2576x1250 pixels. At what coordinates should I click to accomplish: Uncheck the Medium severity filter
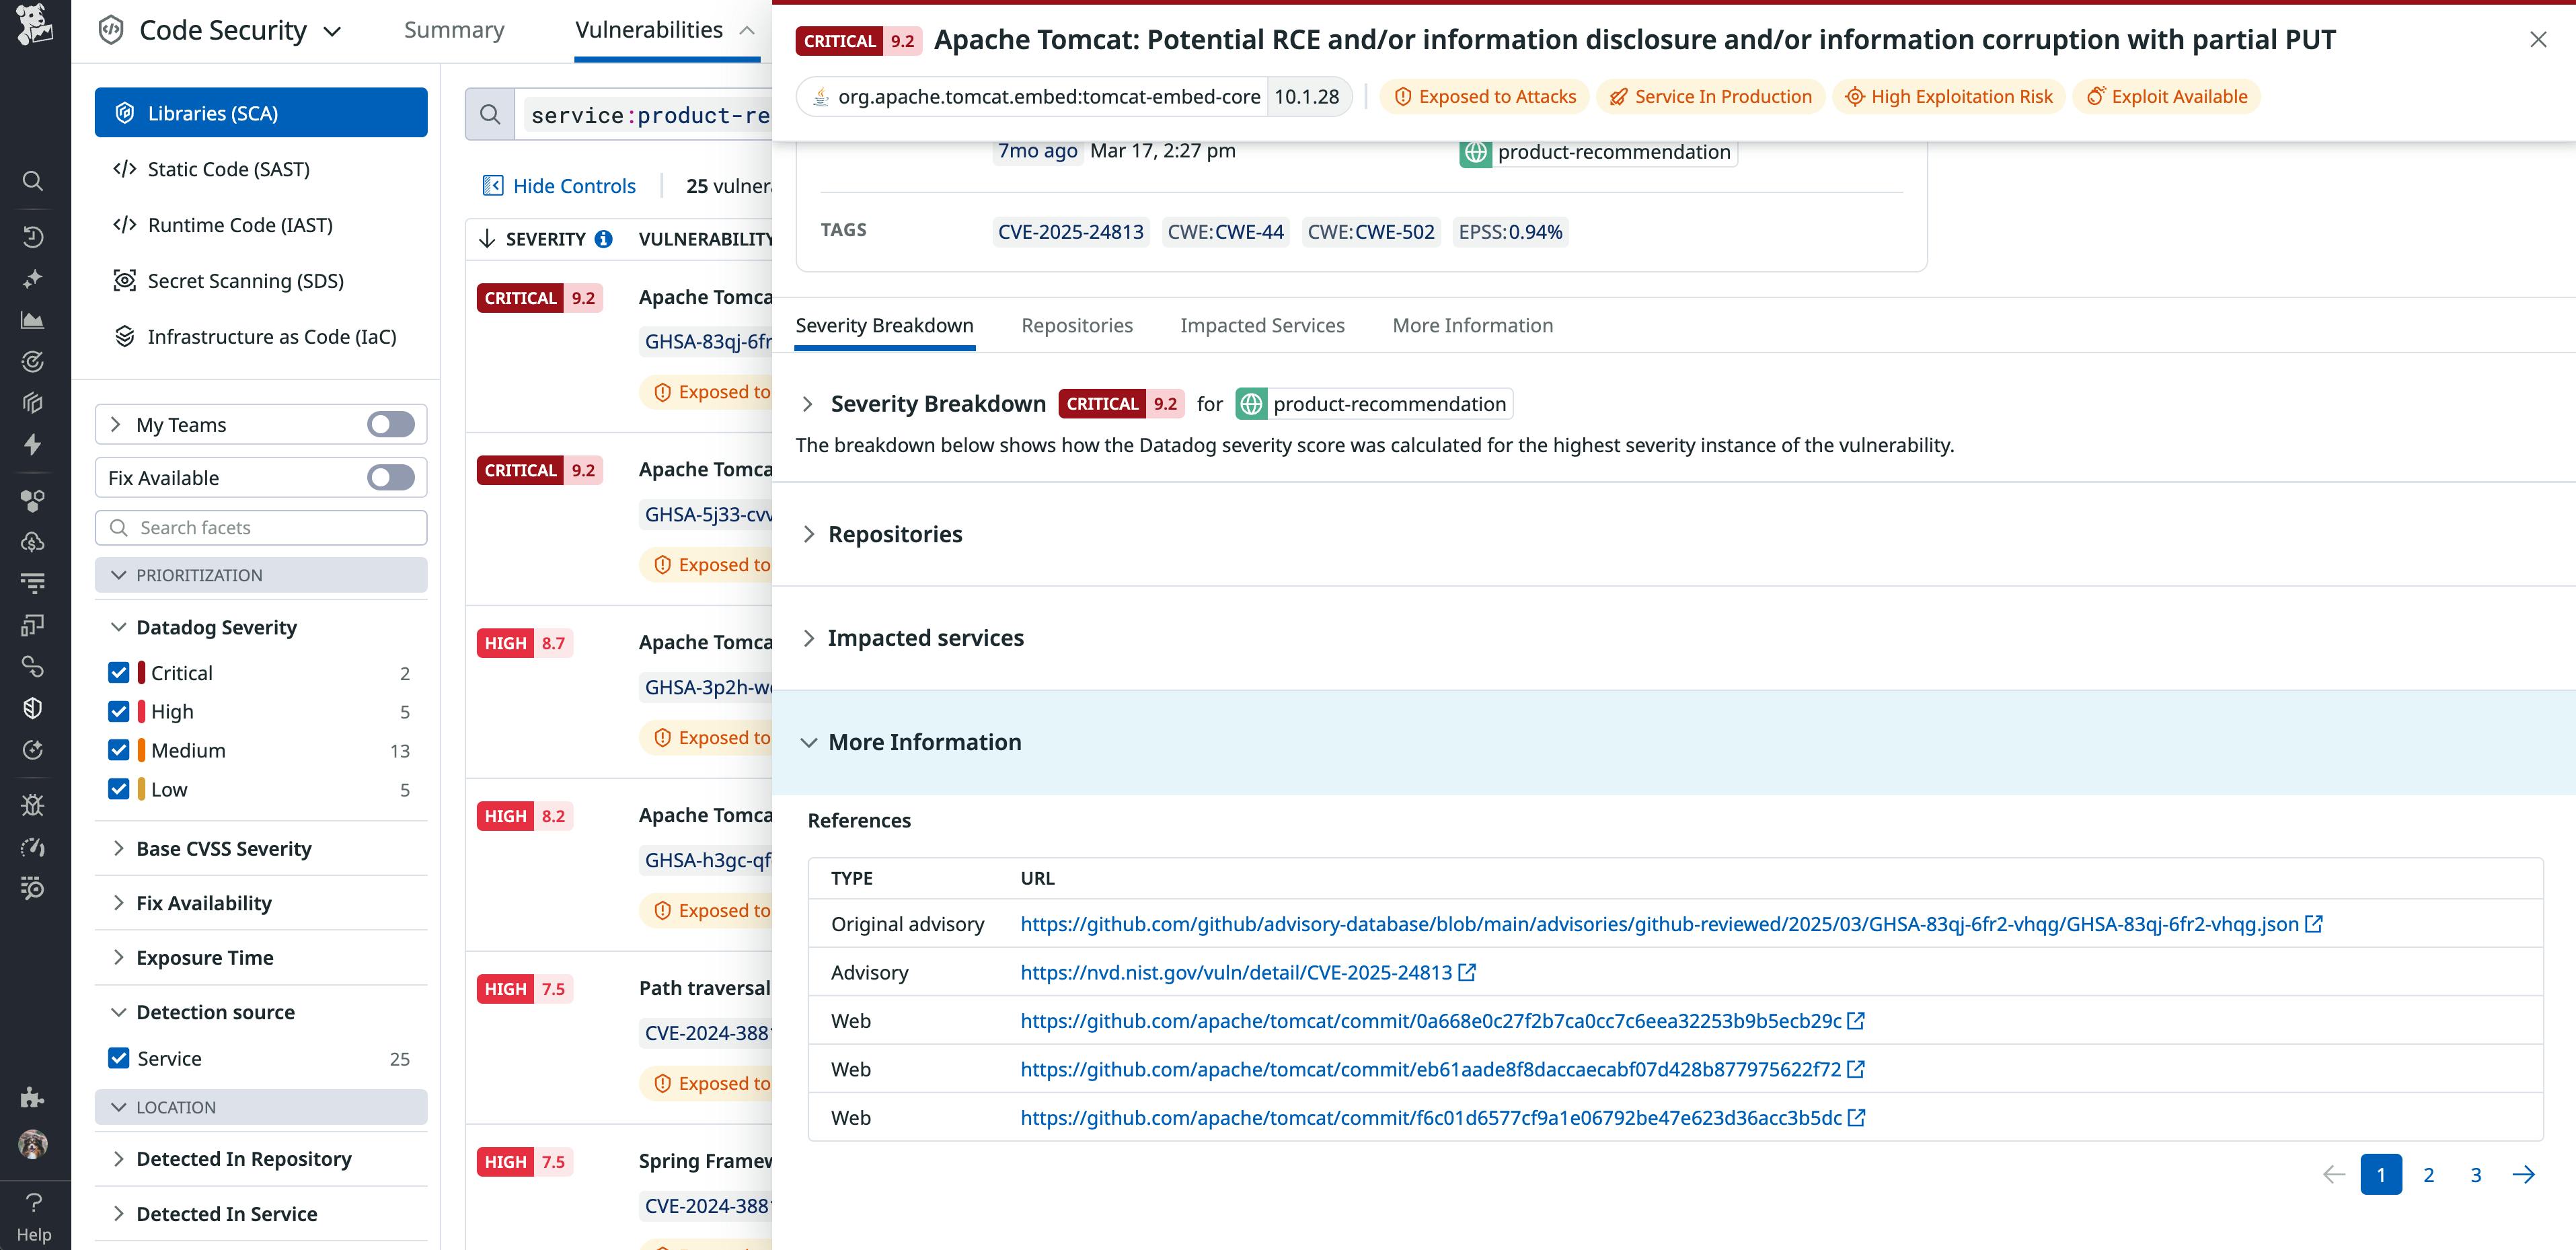[x=119, y=750]
